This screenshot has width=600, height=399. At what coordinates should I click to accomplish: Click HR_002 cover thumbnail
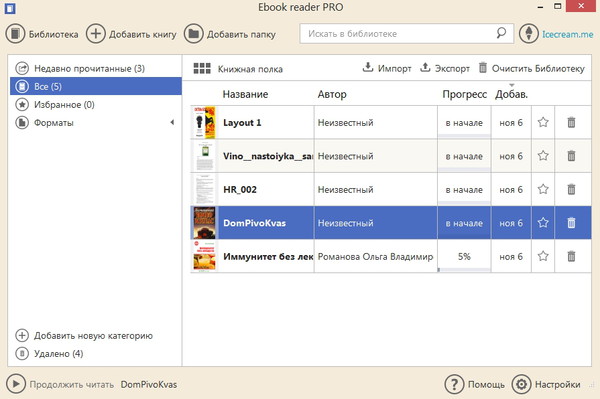point(204,189)
